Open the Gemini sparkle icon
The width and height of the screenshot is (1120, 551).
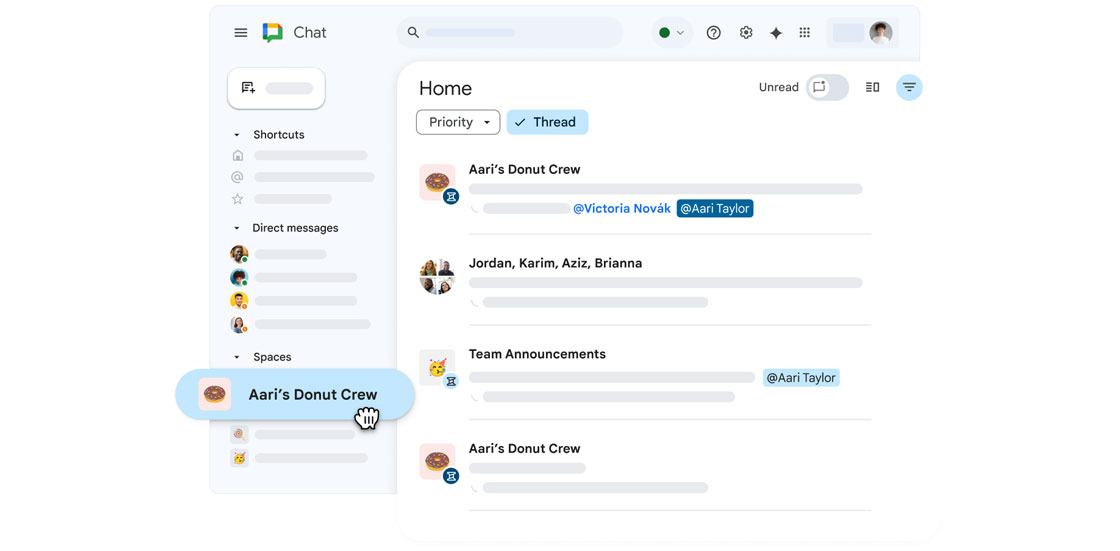click(776, 33)
